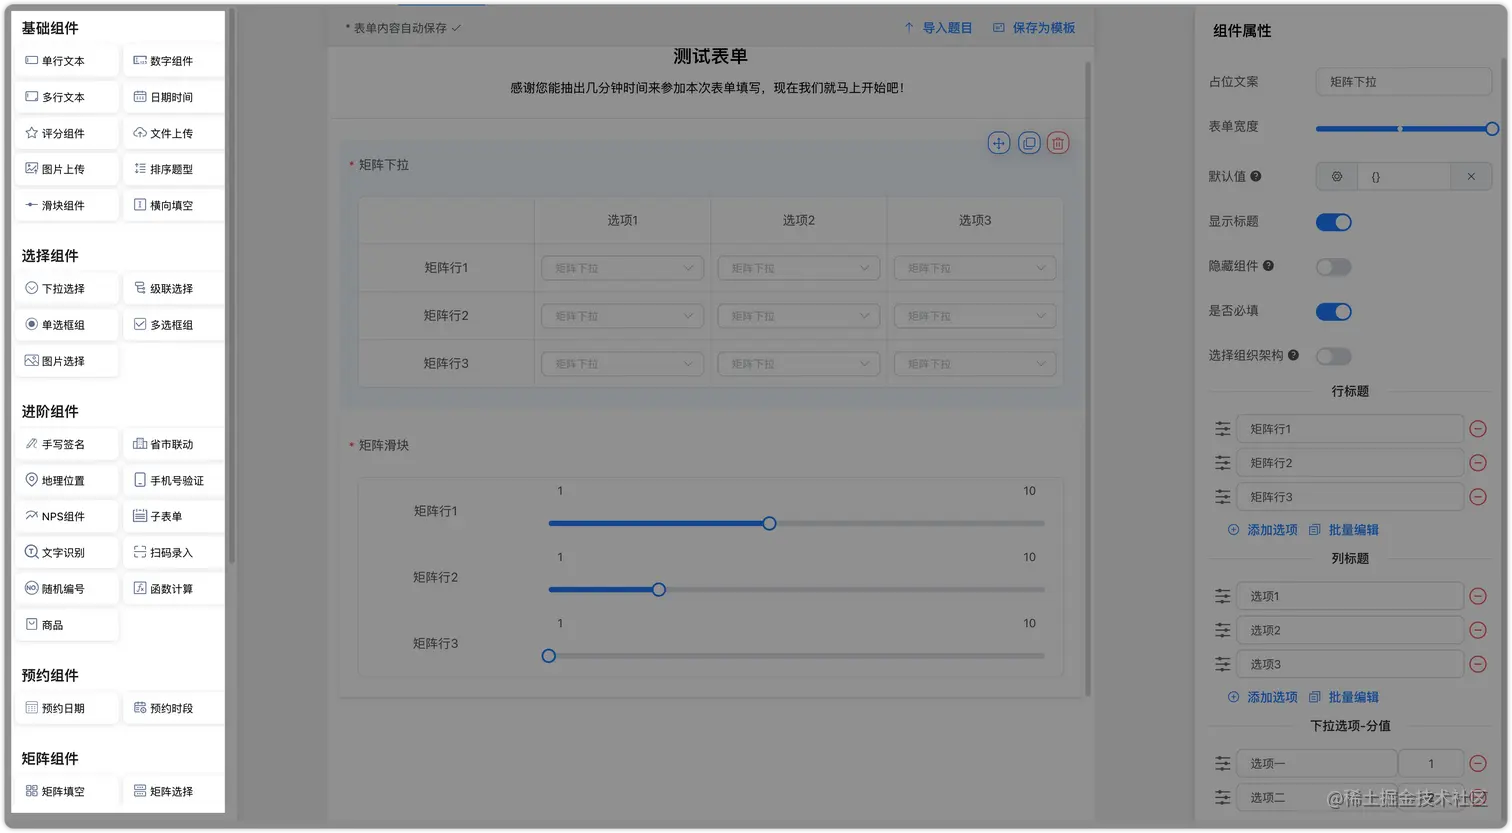The width and height of the screenshot is (1512, 833).
Task: Add the 矩阵选择 component
Action: coord(174,791)
